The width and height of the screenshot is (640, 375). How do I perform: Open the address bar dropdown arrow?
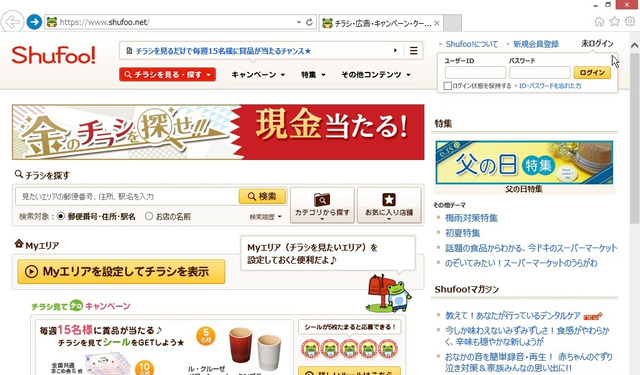coord(299,22)
